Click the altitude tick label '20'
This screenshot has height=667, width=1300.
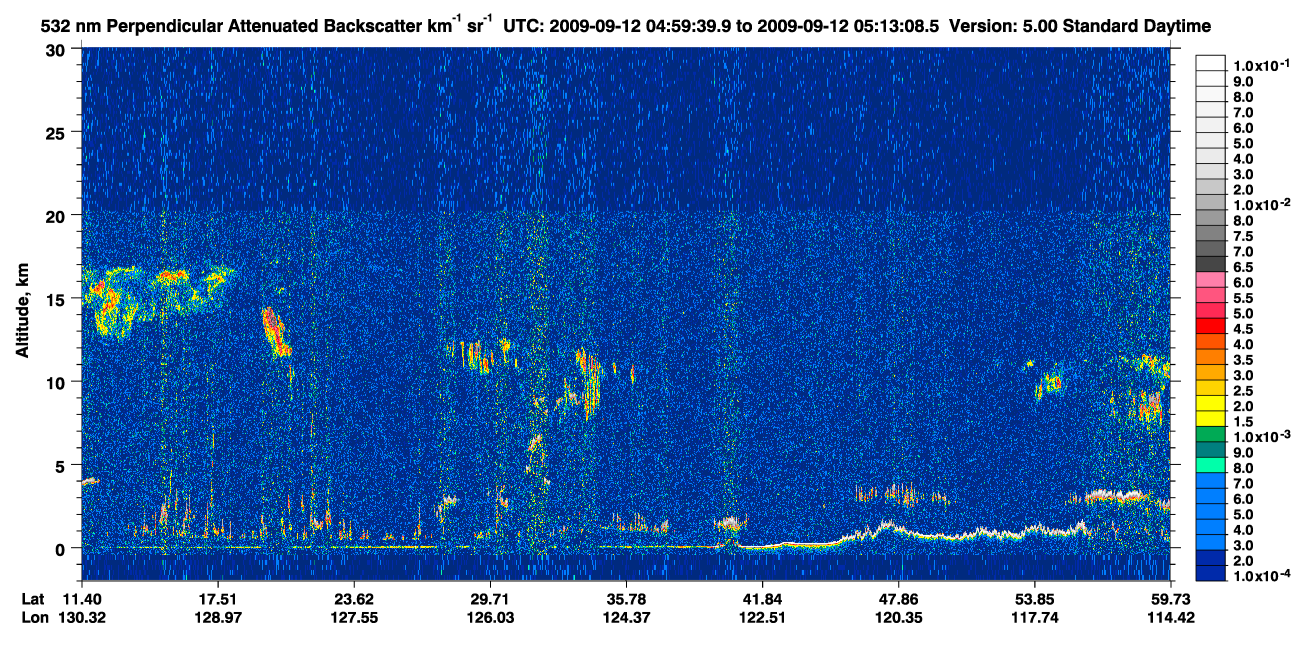[x=58, y=215]
